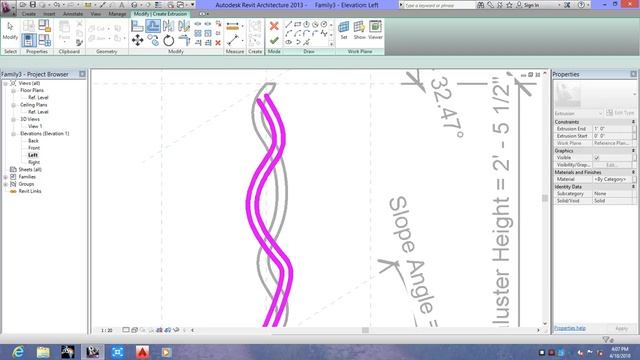Click the Set work plane icon
Viewport: 640px width, 360px height.
344,30
